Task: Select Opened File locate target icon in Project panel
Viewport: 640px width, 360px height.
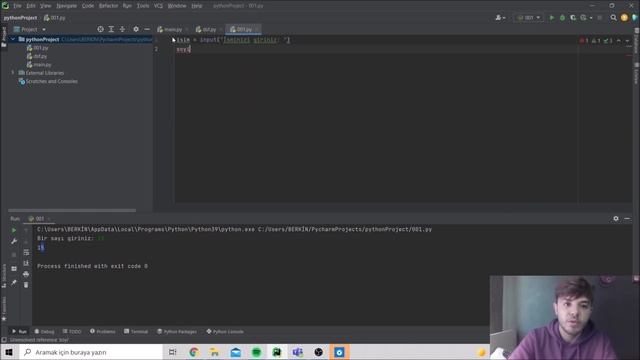Action: tap(100, 29)
